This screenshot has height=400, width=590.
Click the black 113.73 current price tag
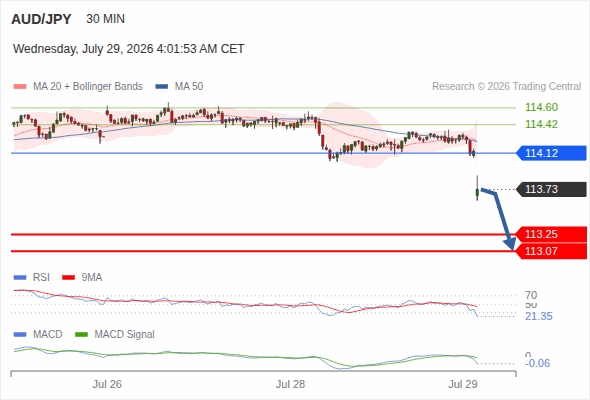551,189
